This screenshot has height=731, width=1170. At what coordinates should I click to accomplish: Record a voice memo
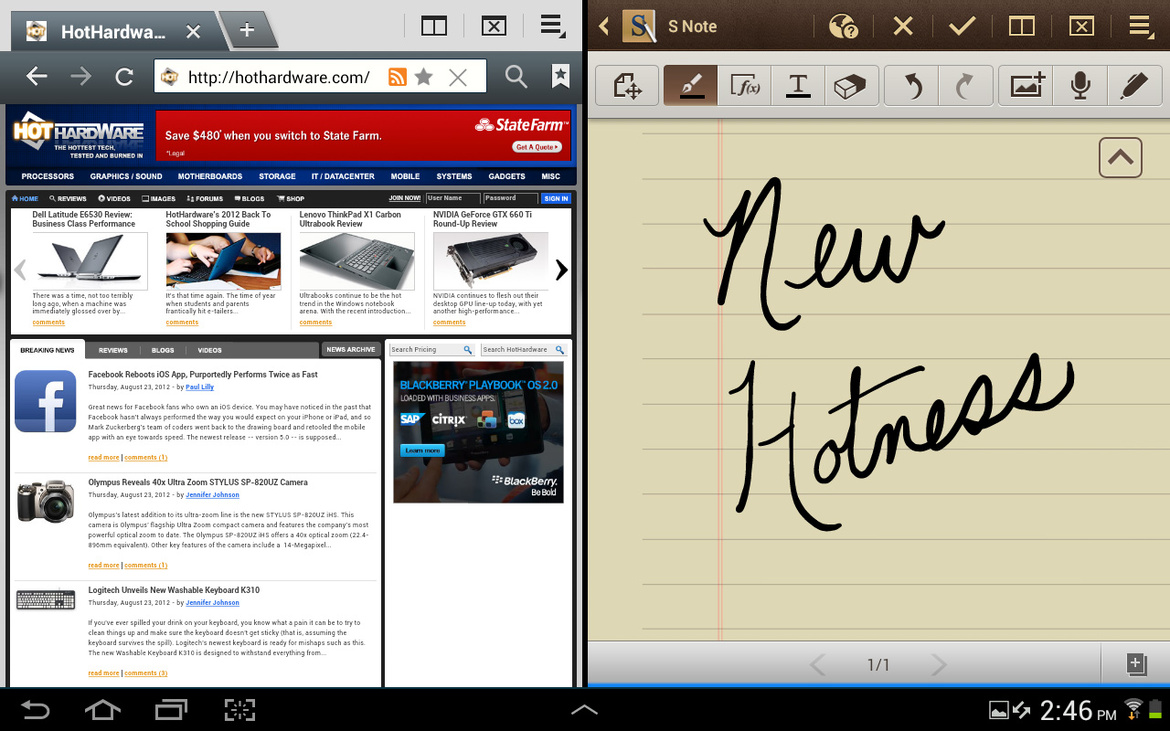point(1080,86)
